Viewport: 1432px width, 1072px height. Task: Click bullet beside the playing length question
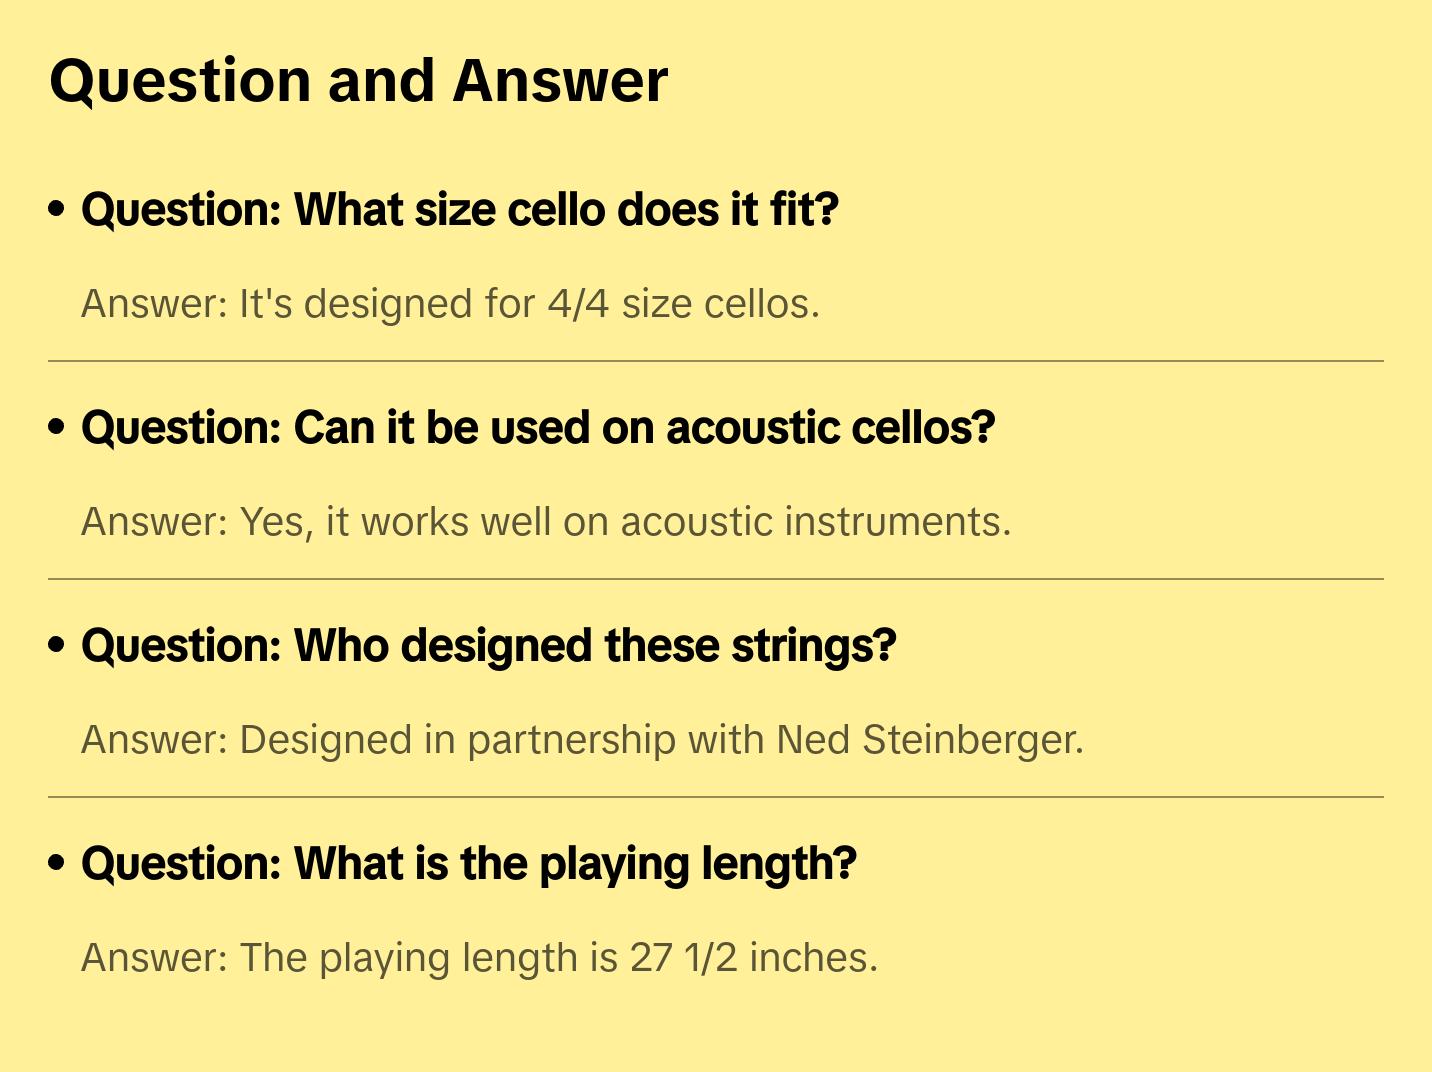57,864
